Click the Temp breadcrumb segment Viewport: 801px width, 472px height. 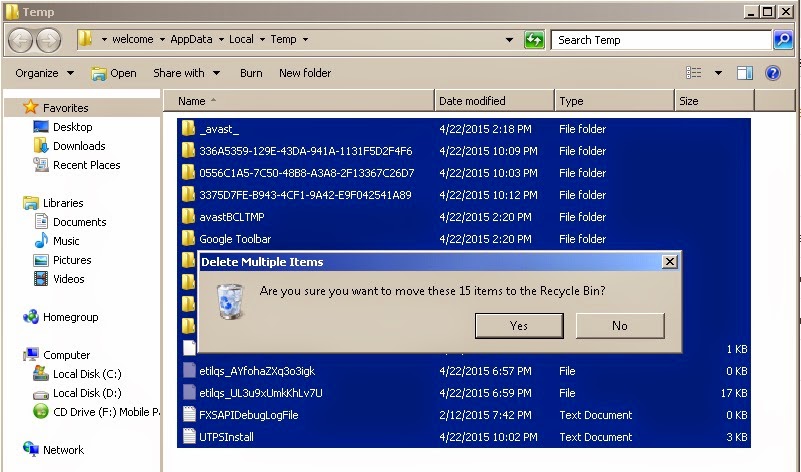pos(284,39)
